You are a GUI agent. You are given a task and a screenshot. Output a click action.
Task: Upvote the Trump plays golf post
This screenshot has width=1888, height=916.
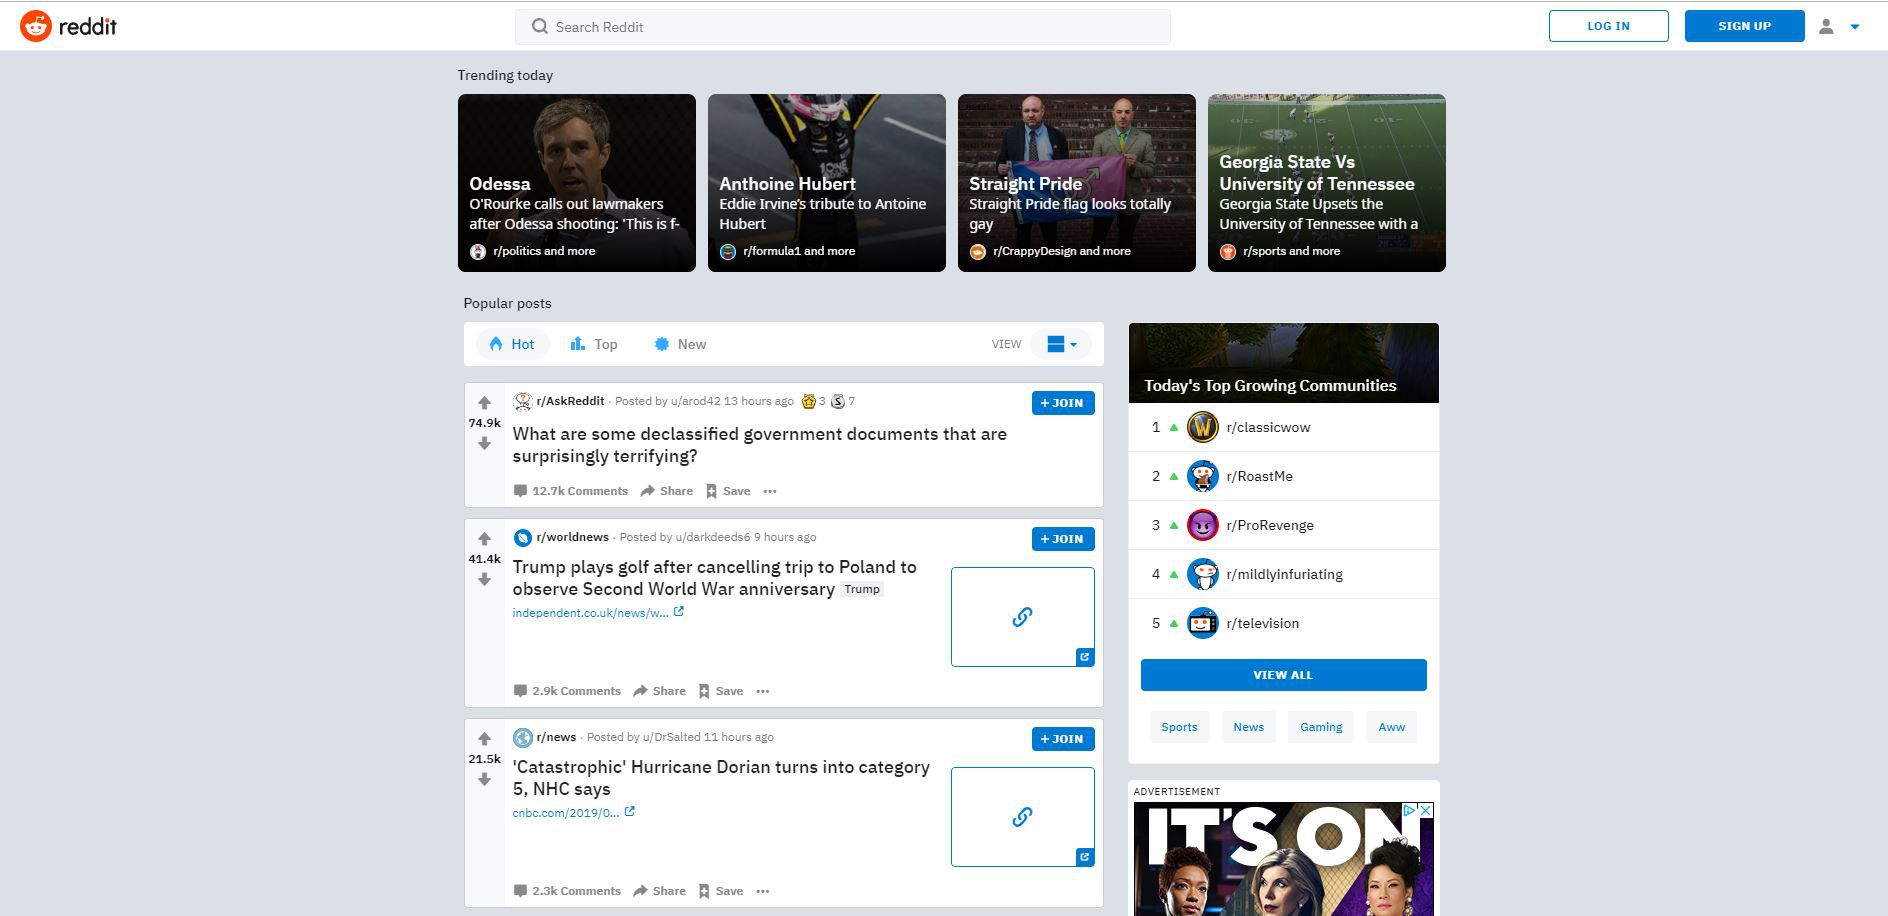tap(484, 539)
